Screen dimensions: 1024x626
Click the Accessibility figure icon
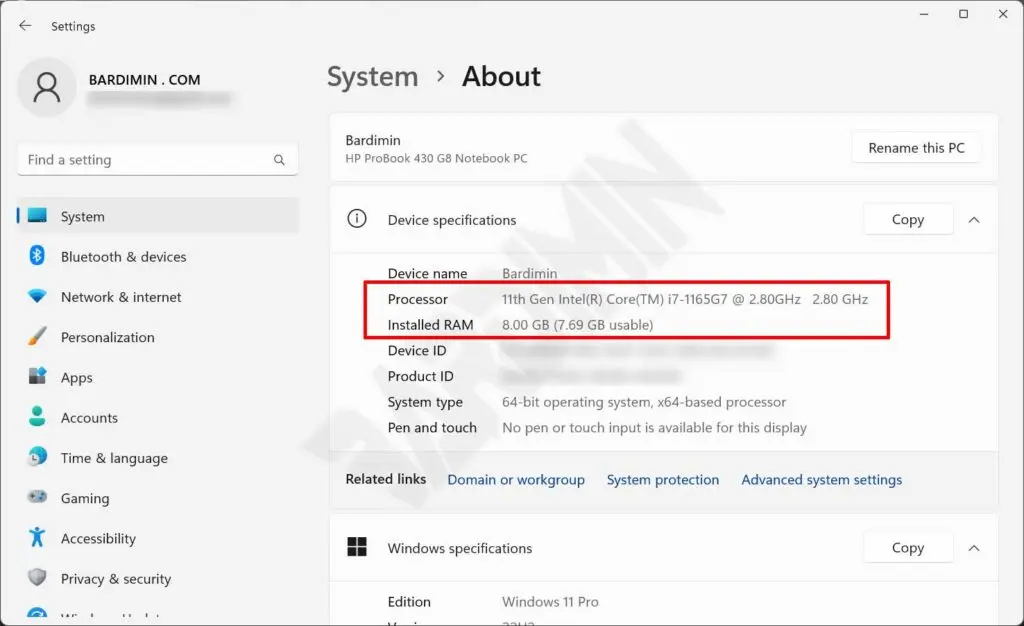point(37,537)
